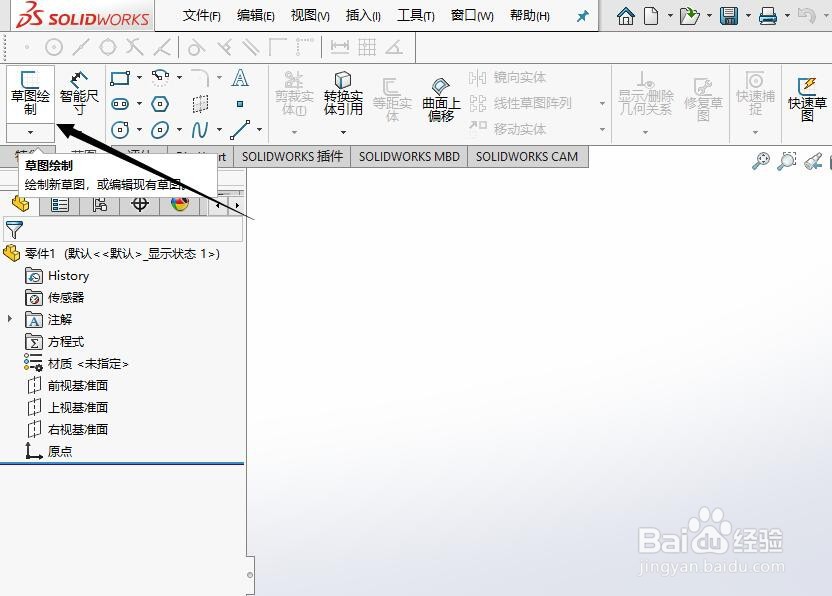832x596 pixels.
Task: Open the spline tool dropdown arrow
Action: 220,129
